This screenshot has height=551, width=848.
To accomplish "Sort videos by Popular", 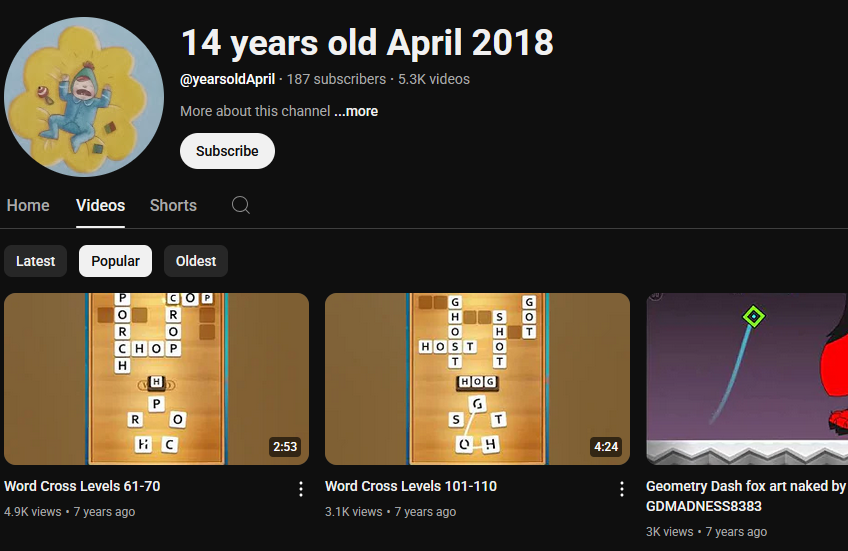I will (115, 261).
